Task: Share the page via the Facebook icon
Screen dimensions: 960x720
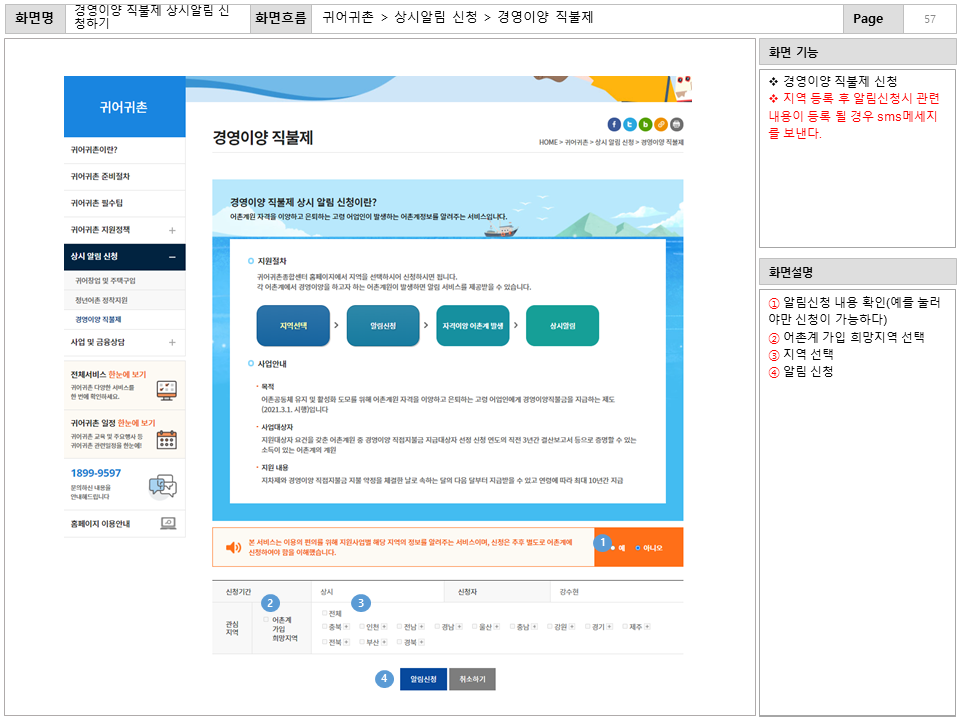Action: point(614,124)
